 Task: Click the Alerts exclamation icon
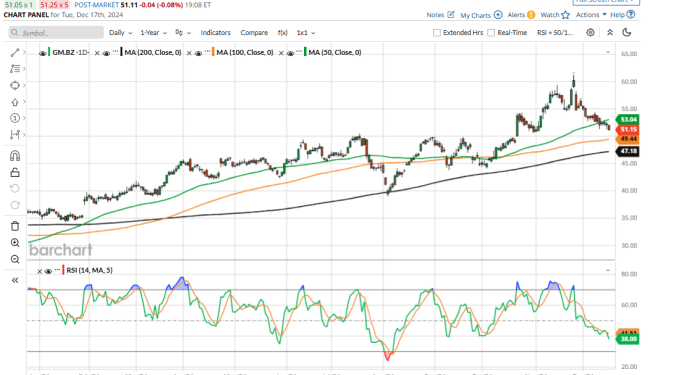coord(531,15)
